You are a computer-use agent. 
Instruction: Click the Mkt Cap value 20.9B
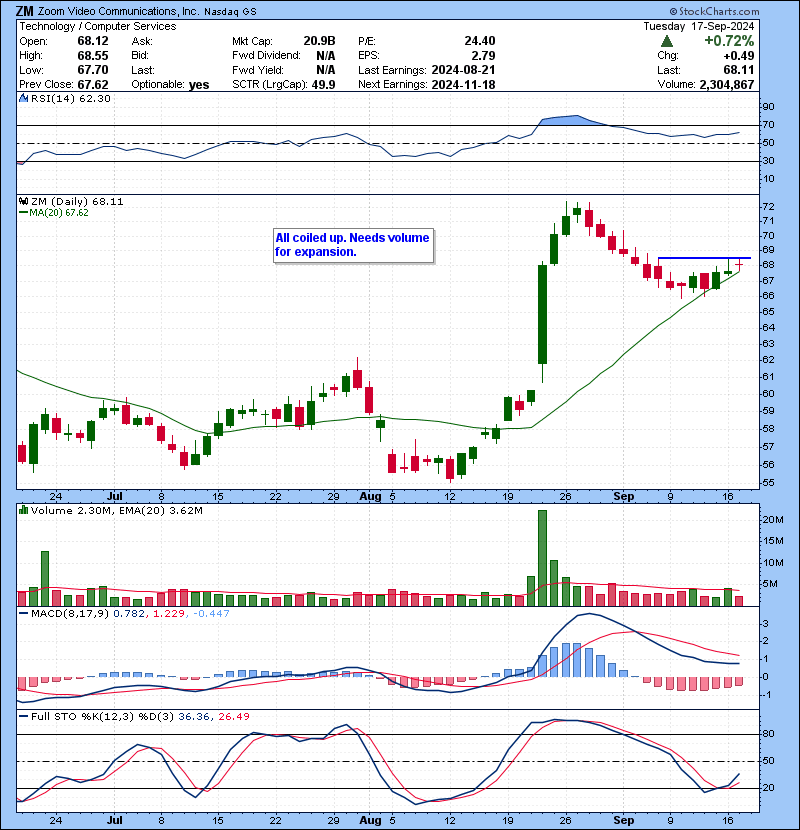[319, 41]
